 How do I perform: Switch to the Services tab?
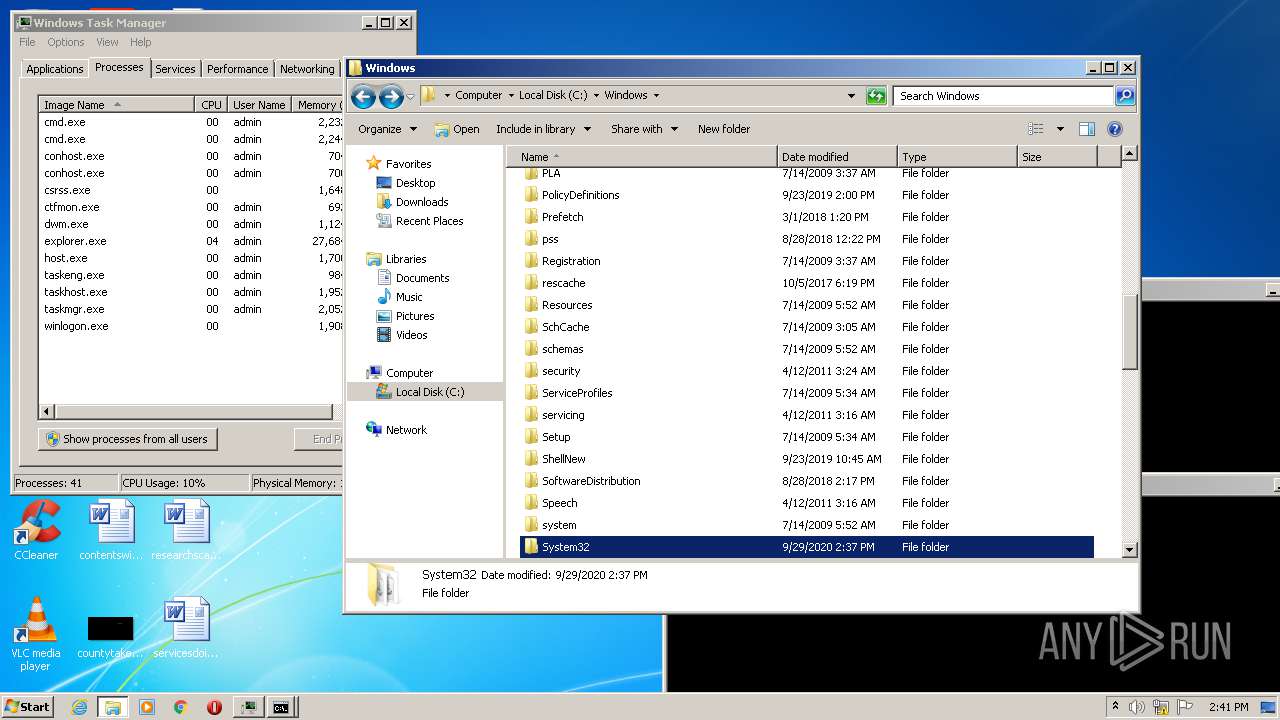(175, 69)
